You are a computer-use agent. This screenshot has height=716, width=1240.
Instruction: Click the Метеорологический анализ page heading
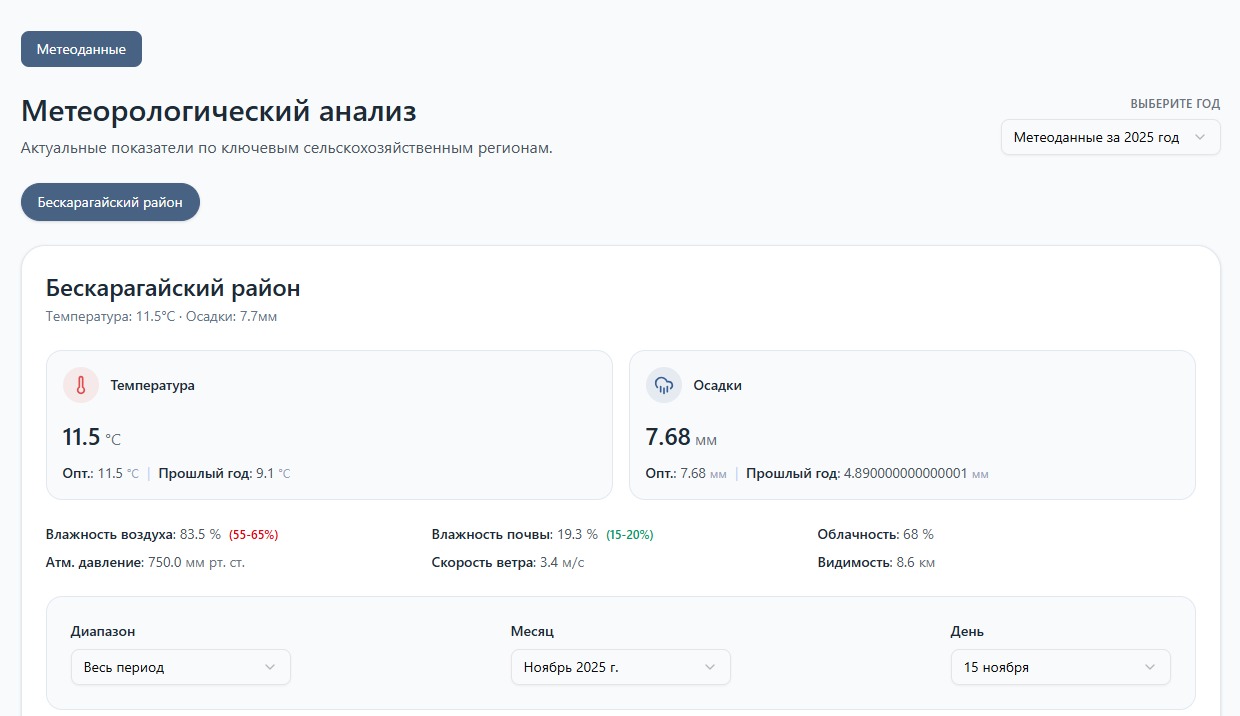pyautogui.click(x=219, y=111)
